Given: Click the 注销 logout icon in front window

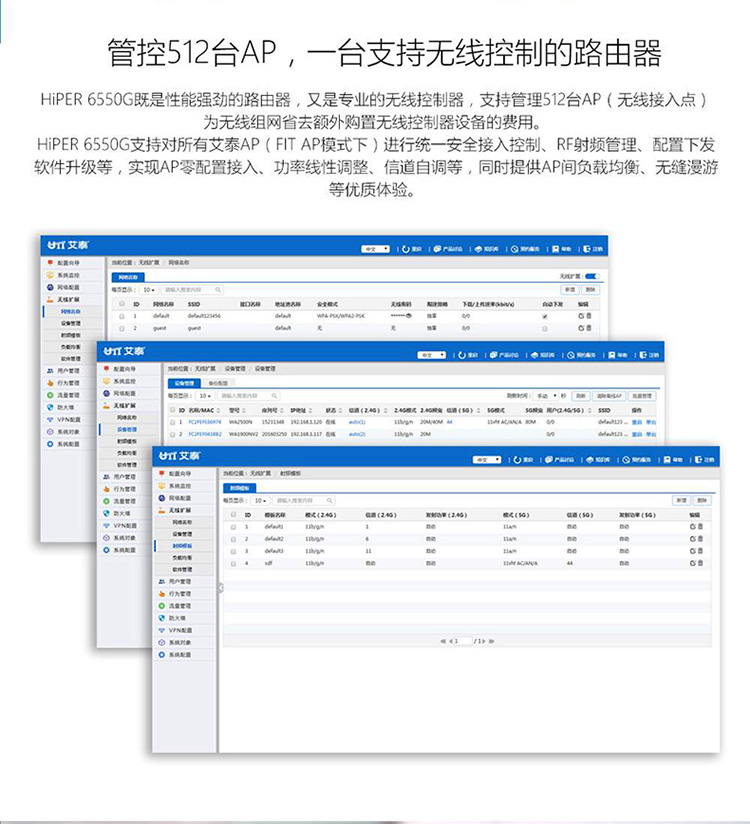Looking at the screenshot, I should [700, 459].
